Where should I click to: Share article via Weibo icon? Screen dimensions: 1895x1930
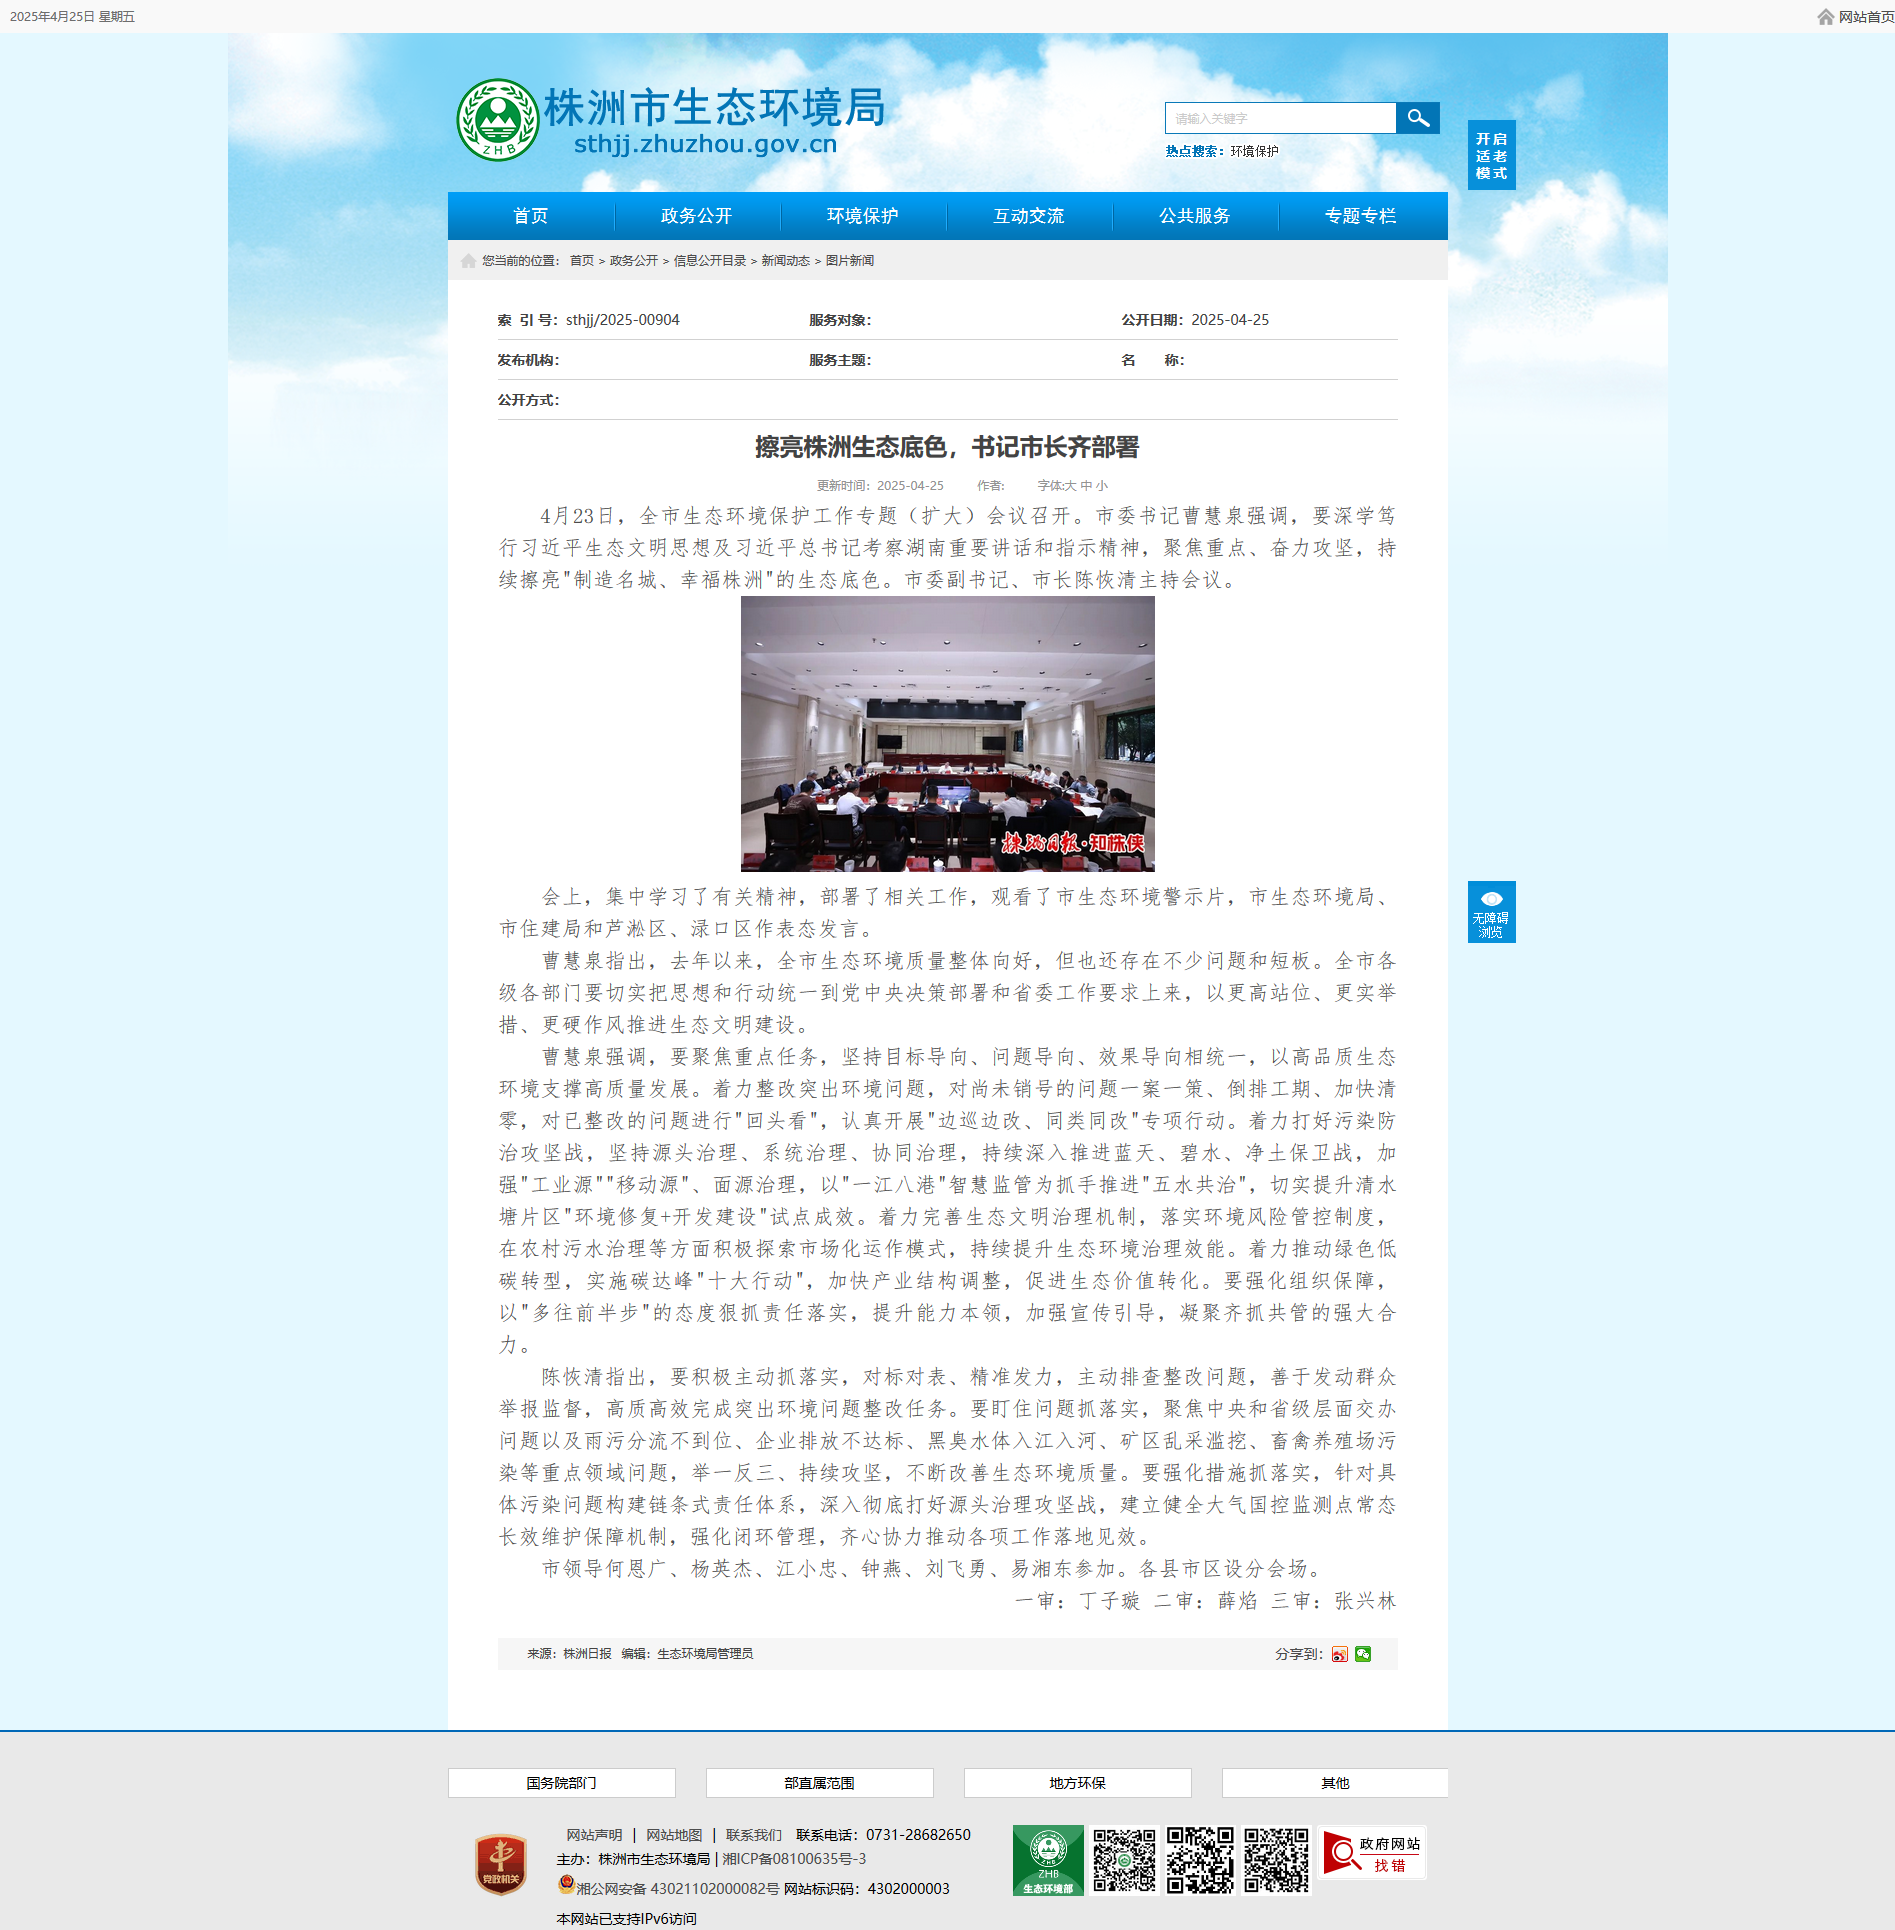point(1339,1654)
